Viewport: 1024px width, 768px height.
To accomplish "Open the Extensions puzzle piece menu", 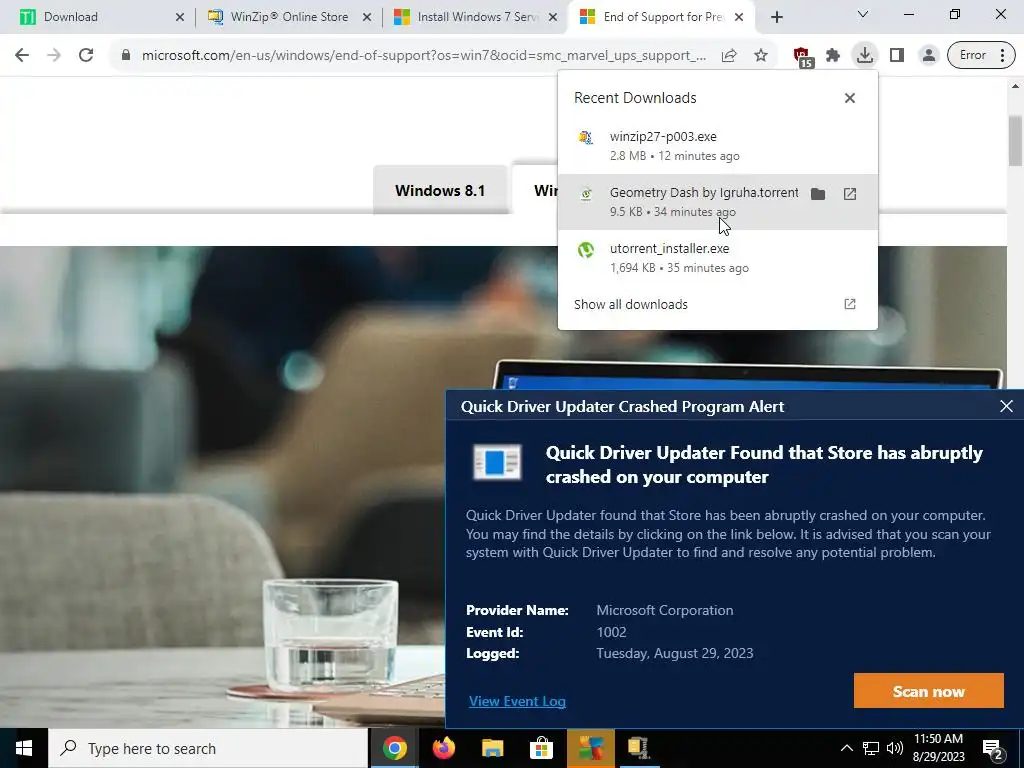I will 833,56.
